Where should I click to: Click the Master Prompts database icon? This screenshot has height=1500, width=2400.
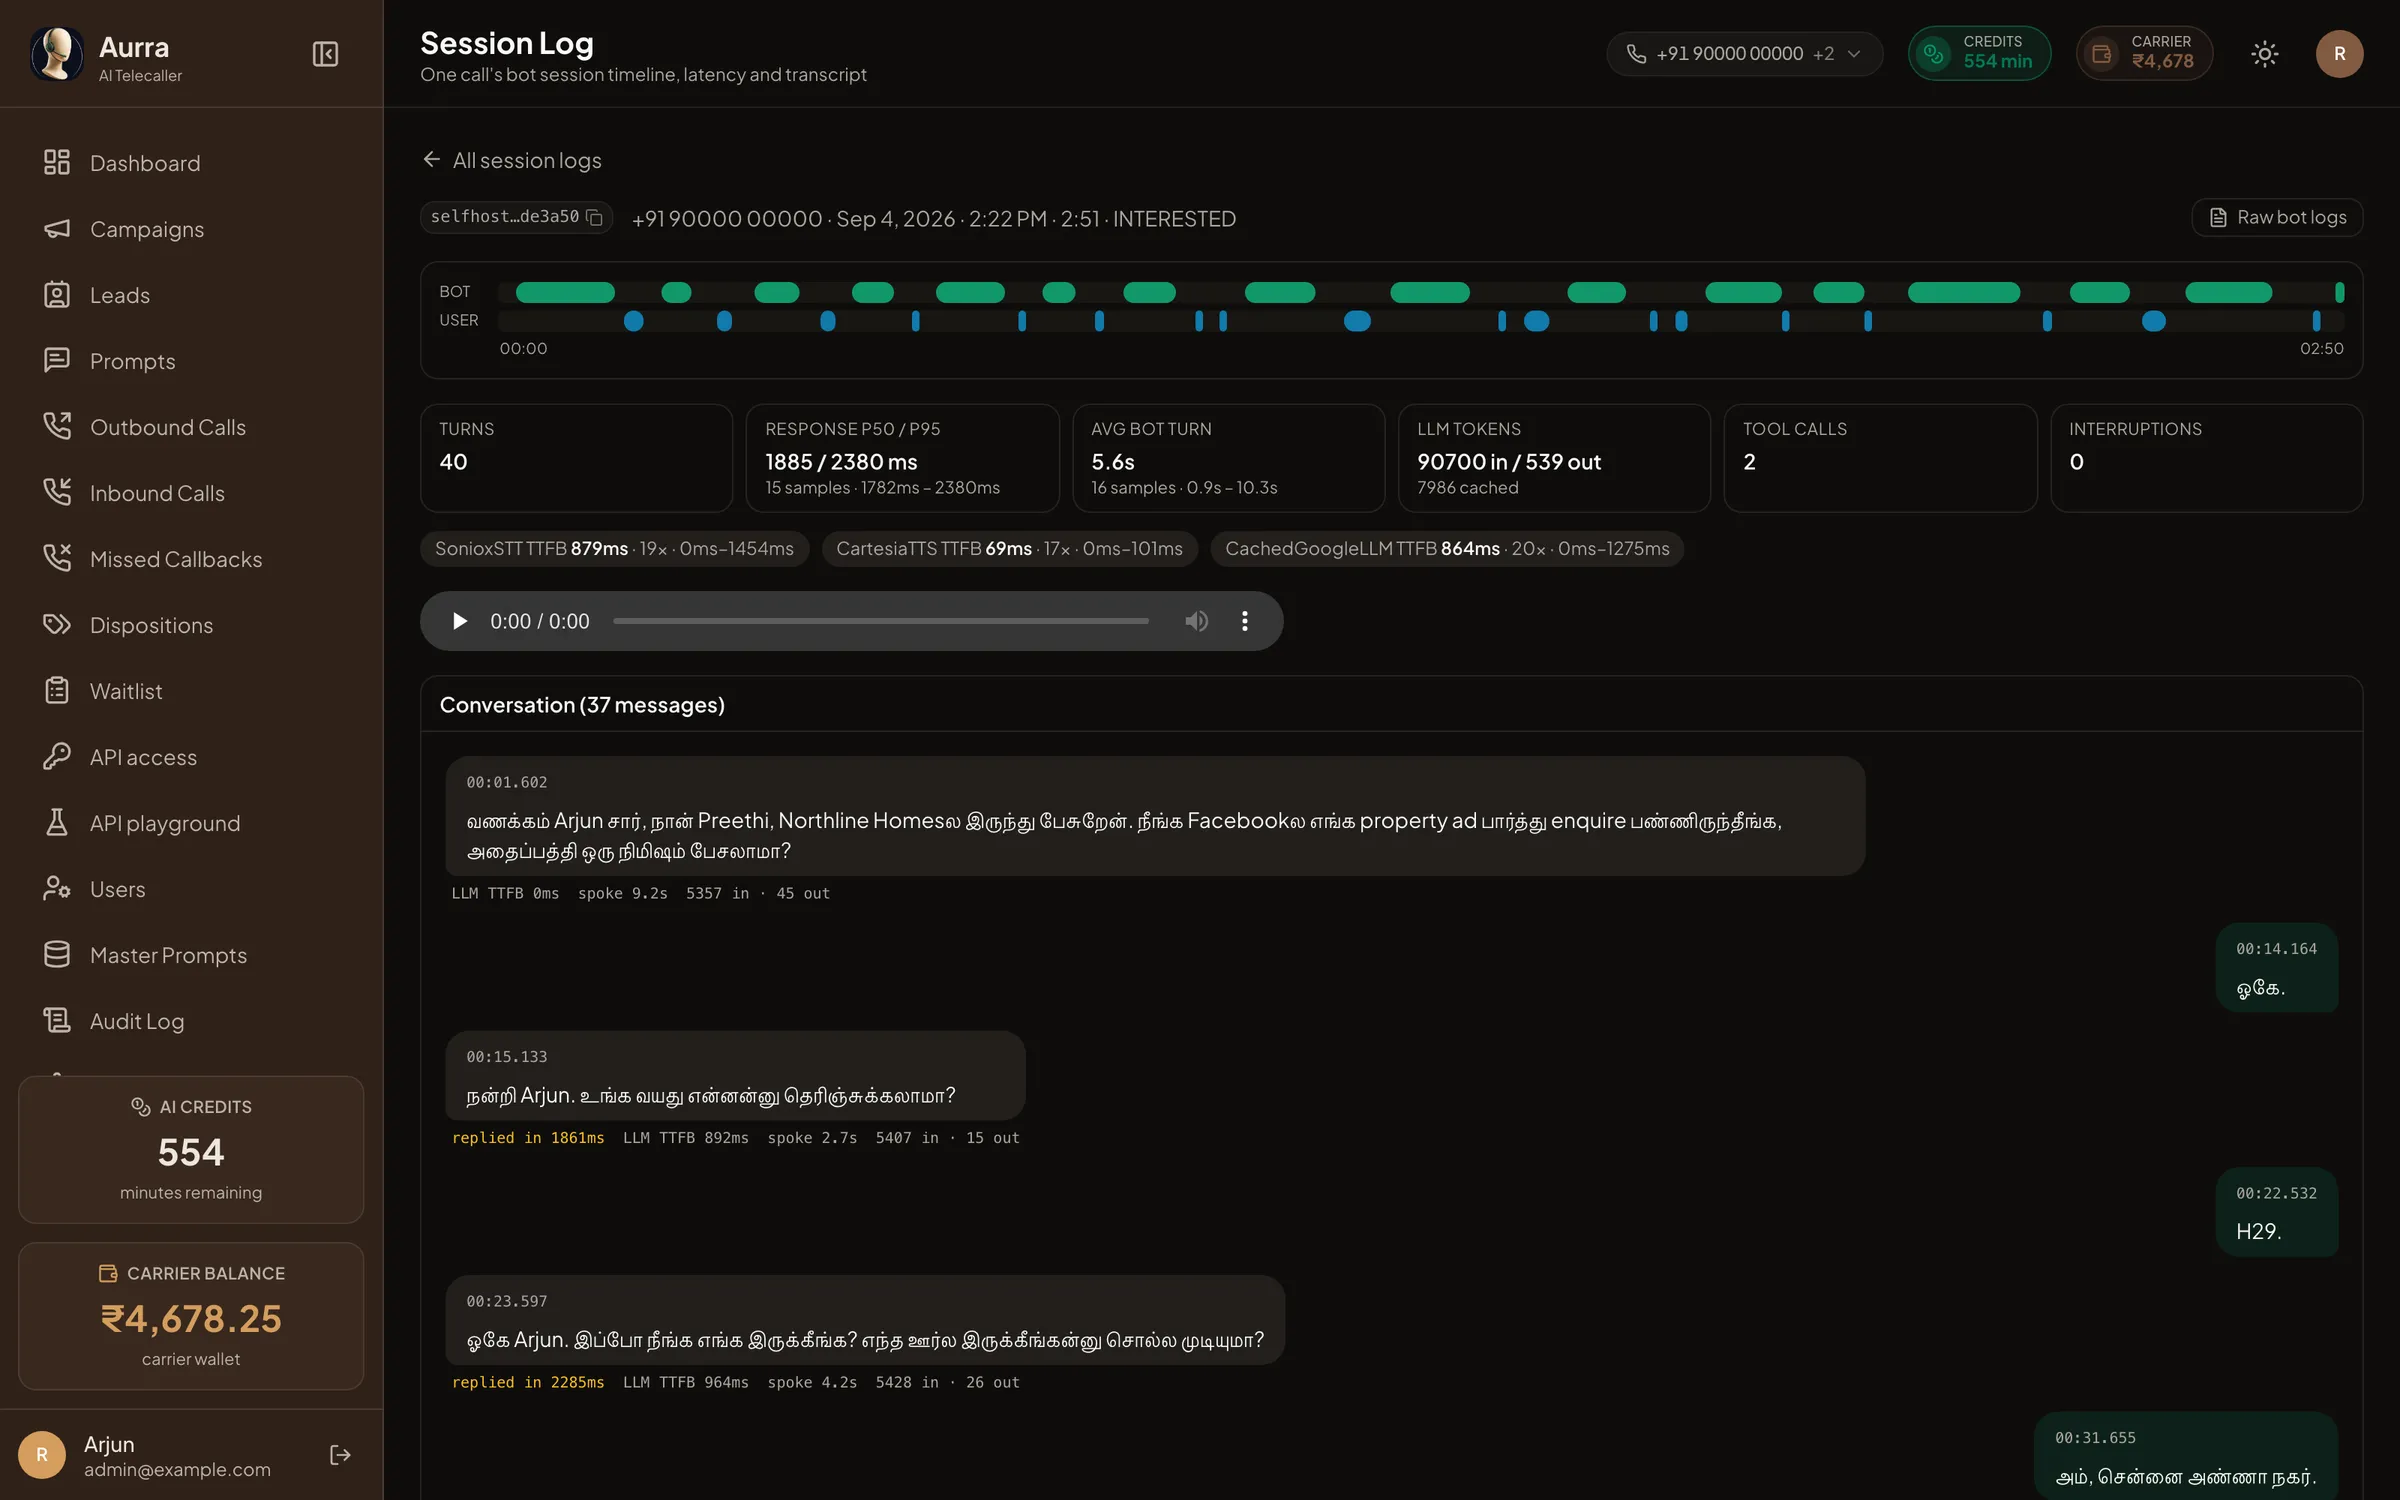(57, 954)
